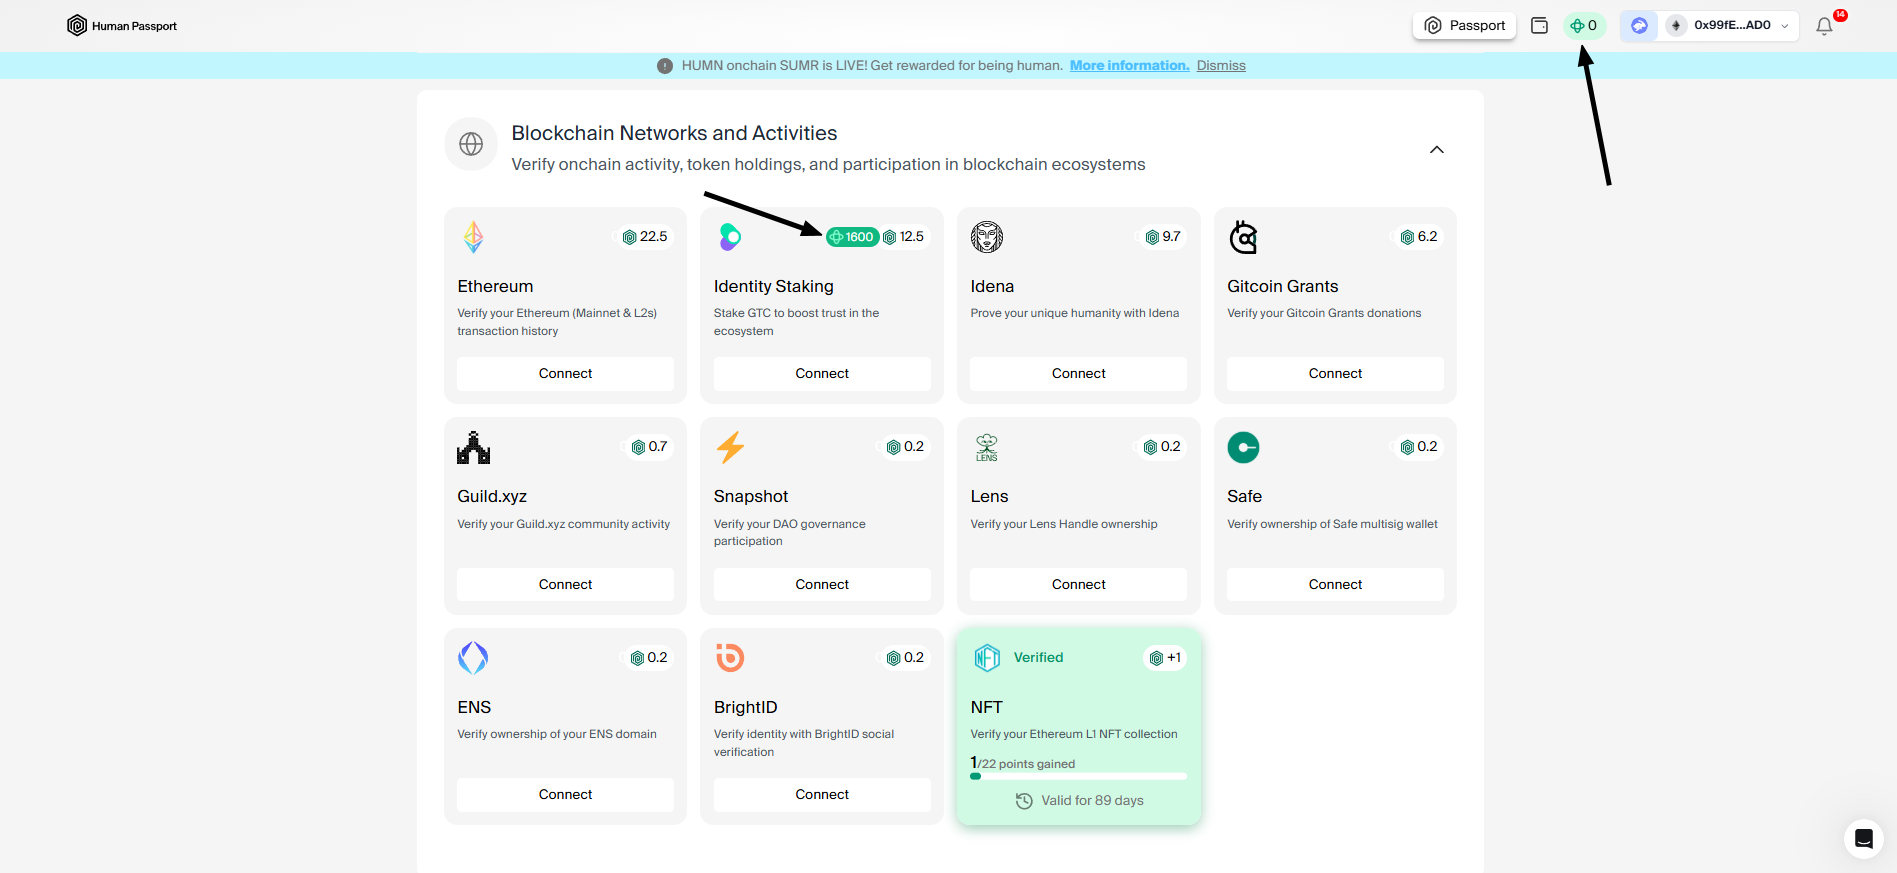Connect the Snapshot stamp

tap(822, 584)
